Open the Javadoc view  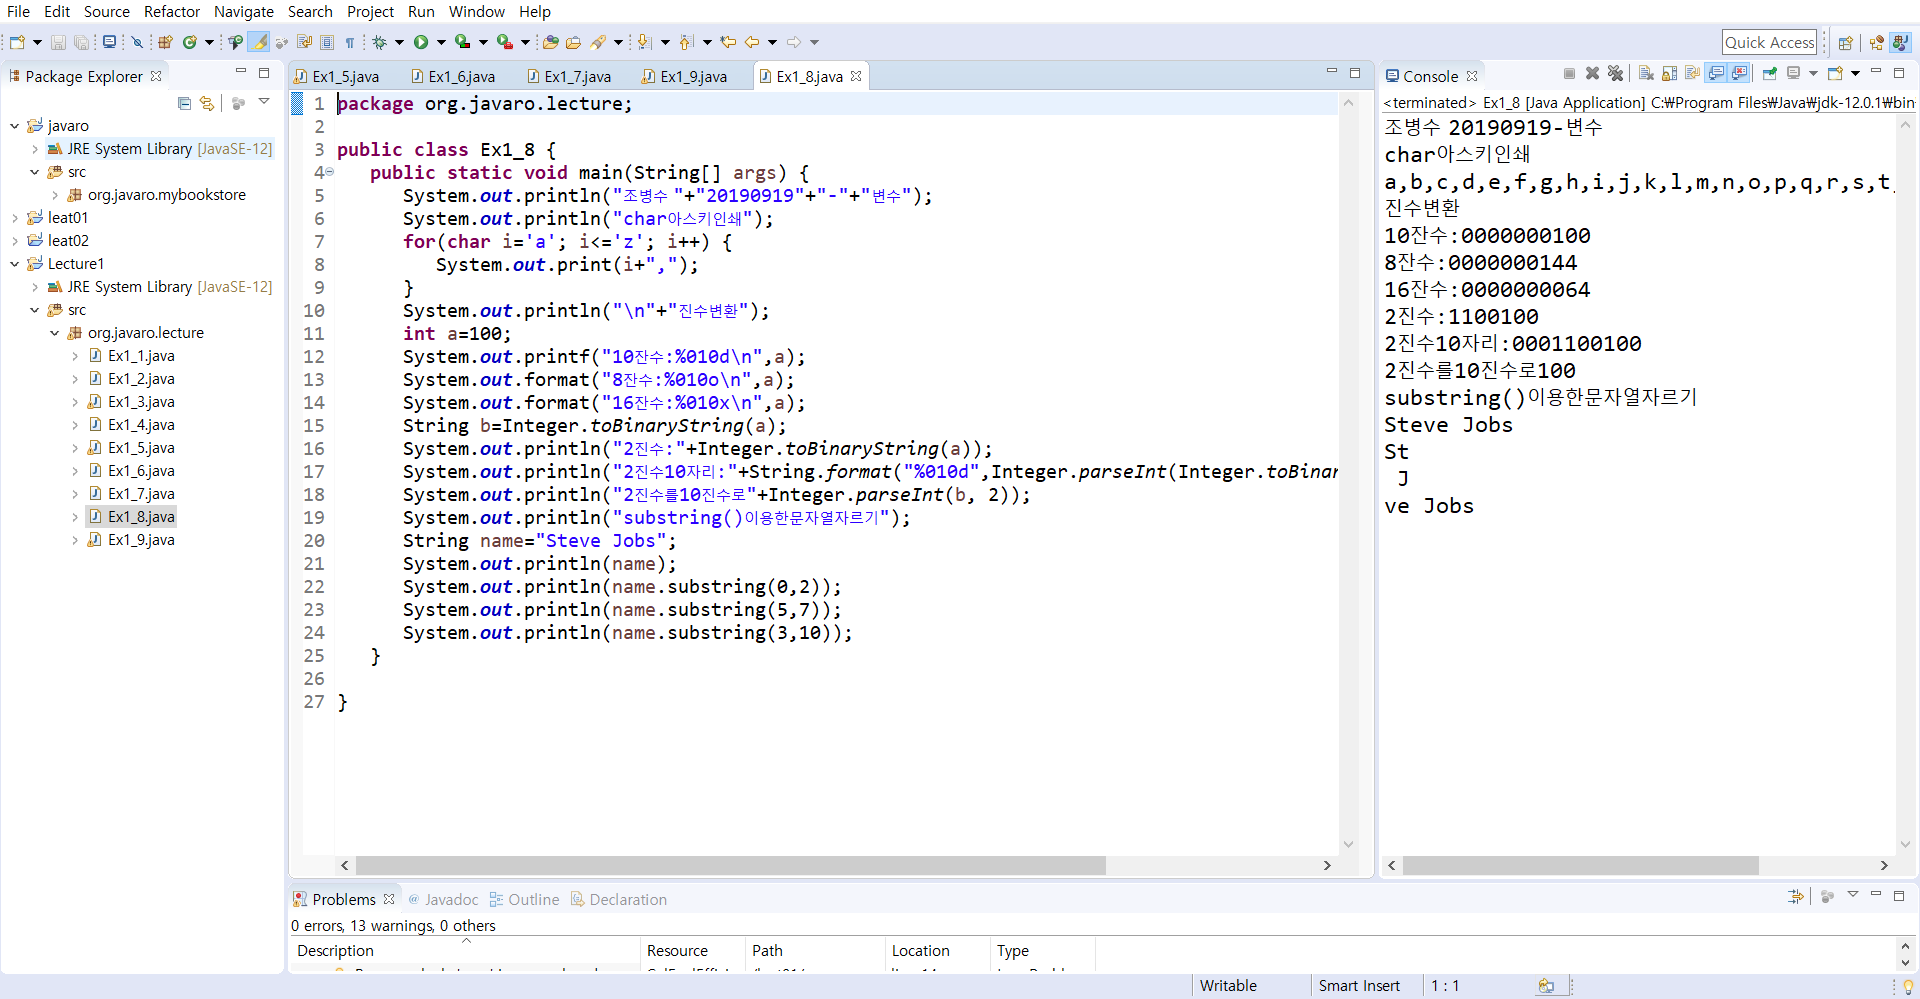coord(443,900)
